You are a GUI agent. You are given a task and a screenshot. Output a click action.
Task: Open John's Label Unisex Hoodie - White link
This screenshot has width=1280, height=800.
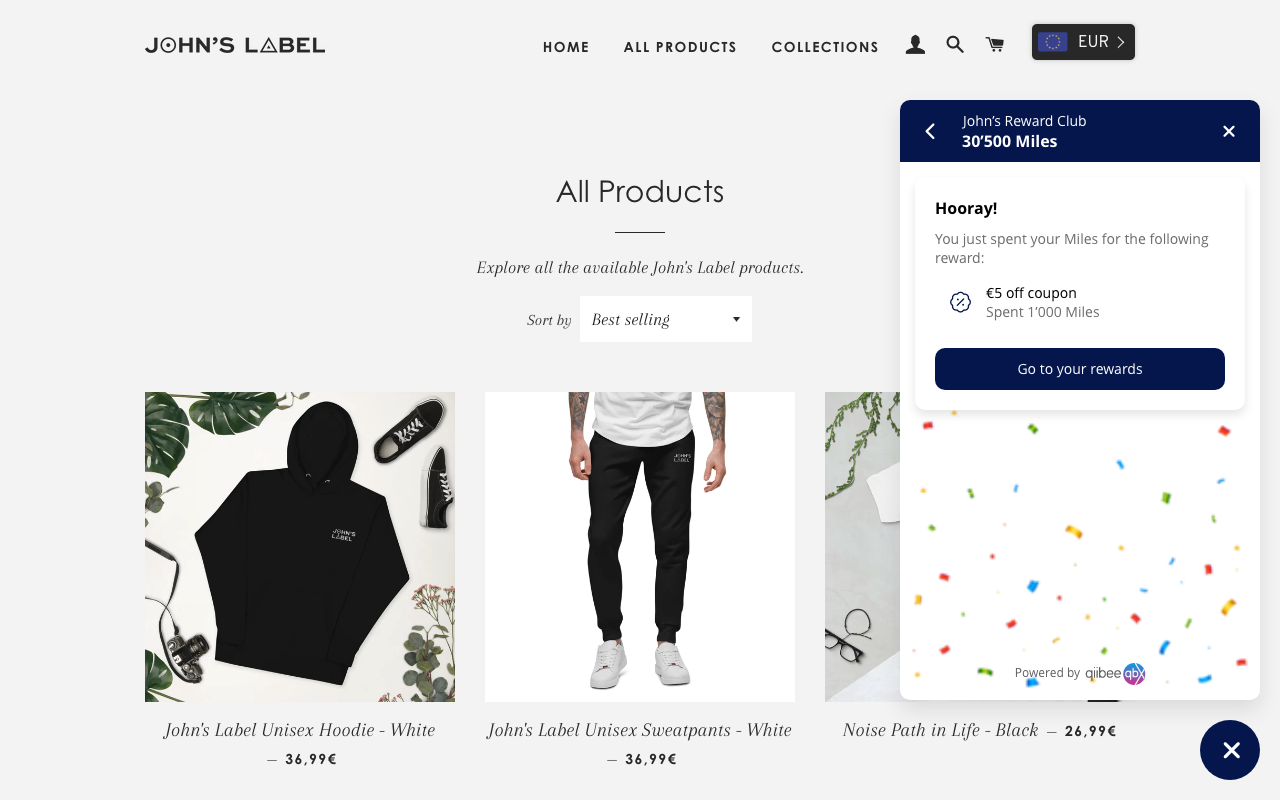(x=300, y=730)
